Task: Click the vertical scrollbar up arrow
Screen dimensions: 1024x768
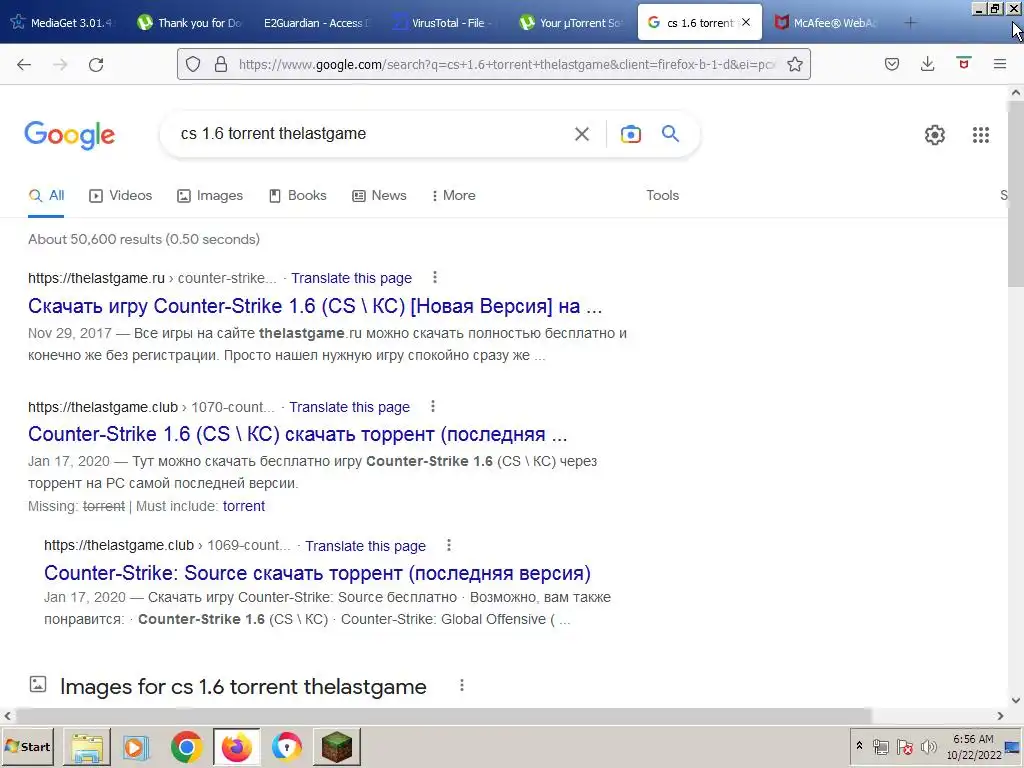Action: 1016,93
